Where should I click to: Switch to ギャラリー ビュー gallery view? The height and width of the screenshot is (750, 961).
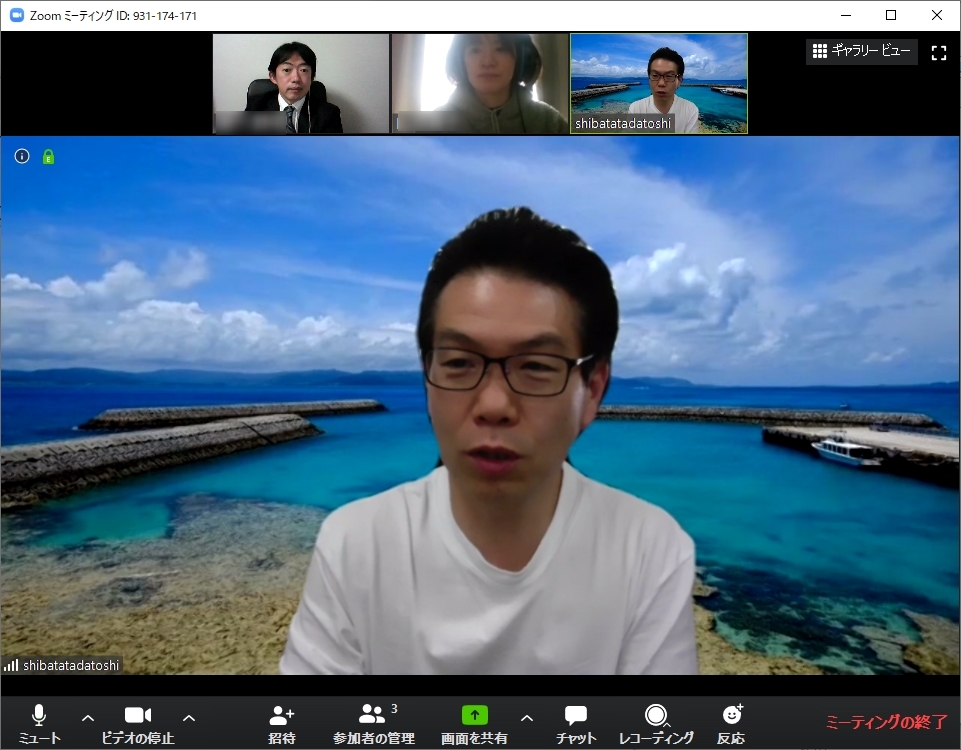861,51
